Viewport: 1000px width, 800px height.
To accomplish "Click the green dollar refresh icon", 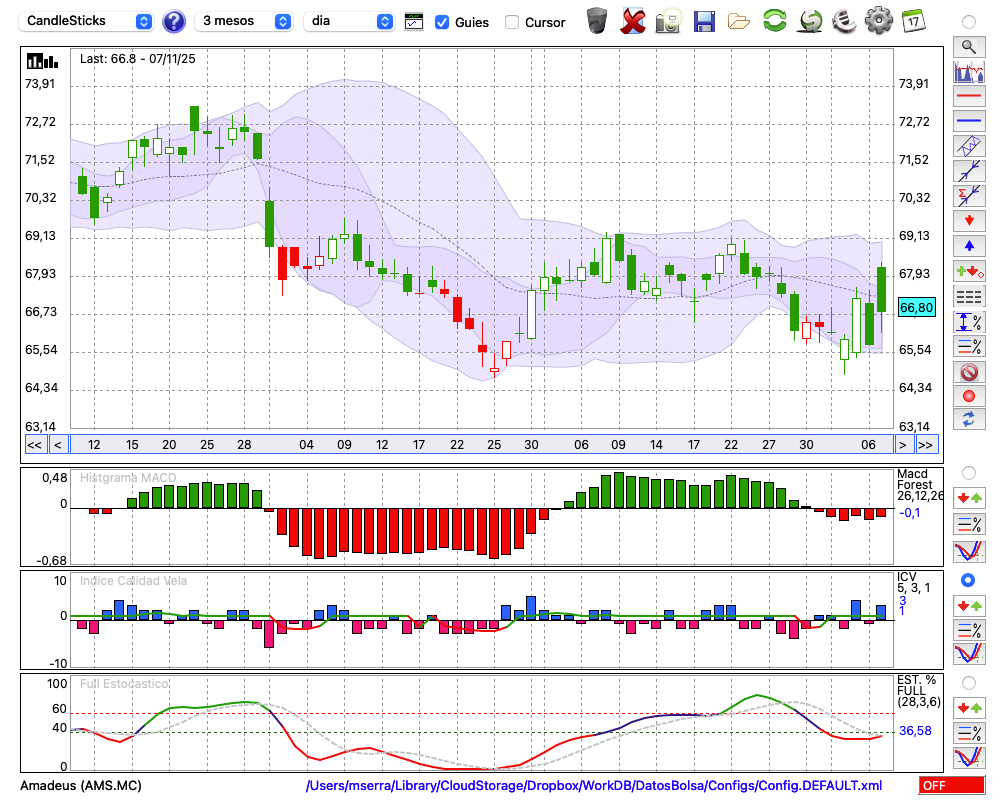I will click(810, 21).
